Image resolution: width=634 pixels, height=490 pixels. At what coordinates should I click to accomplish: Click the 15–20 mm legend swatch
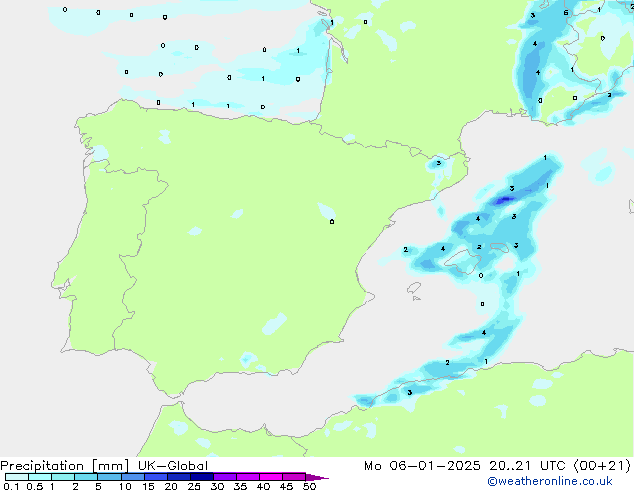(156, 477)
